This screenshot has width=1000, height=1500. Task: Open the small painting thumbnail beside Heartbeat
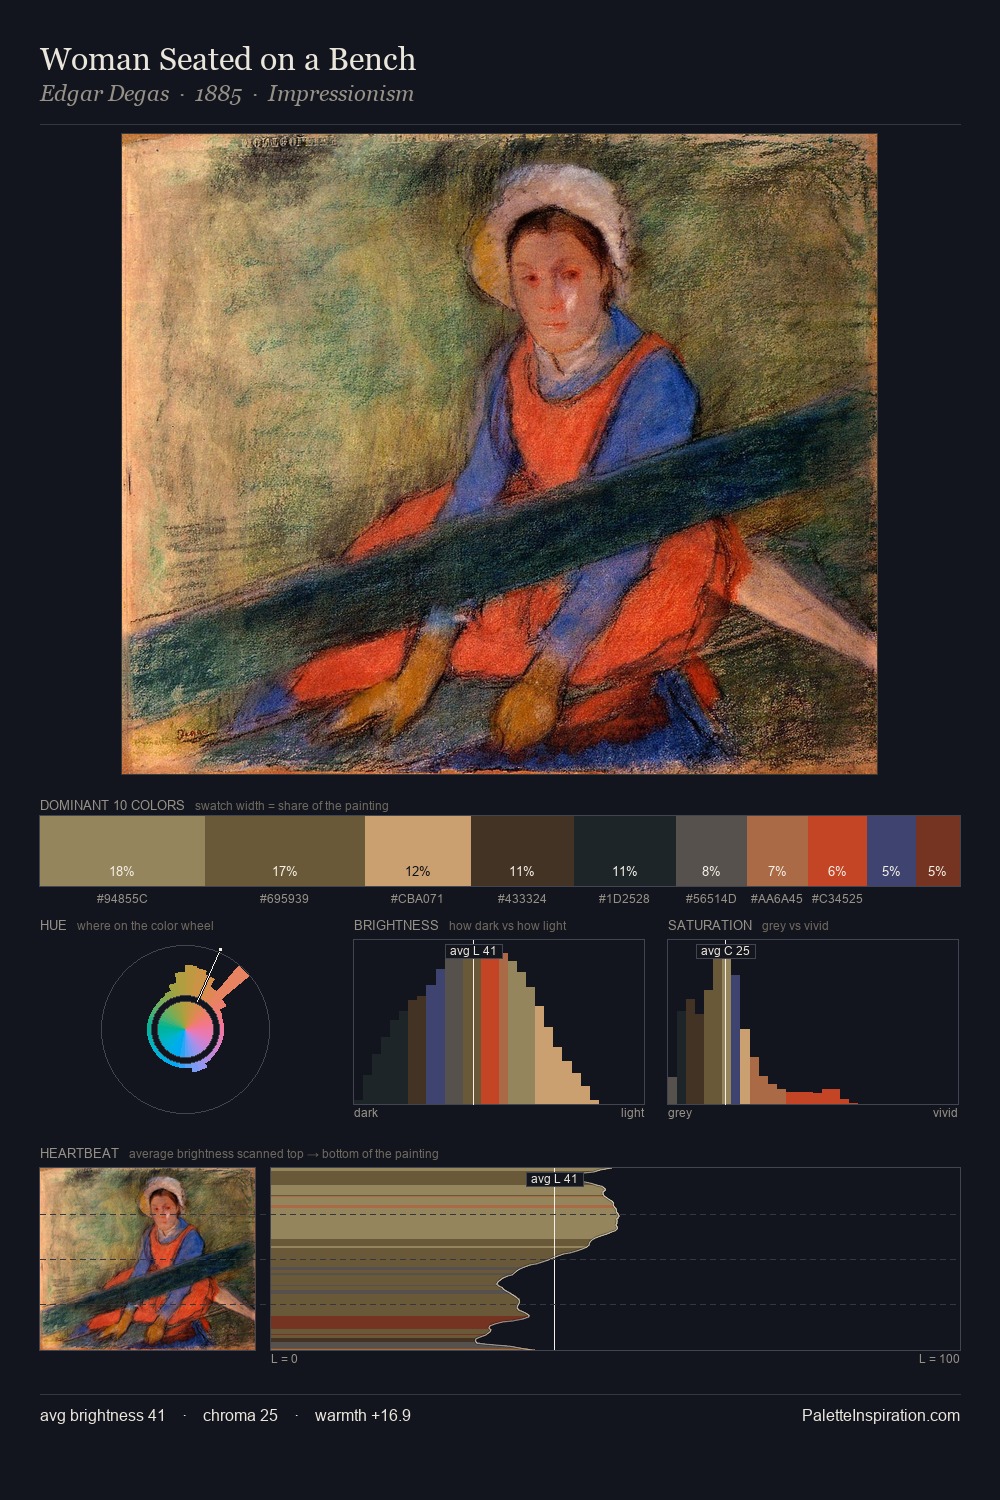click(x=148, y=1259)
